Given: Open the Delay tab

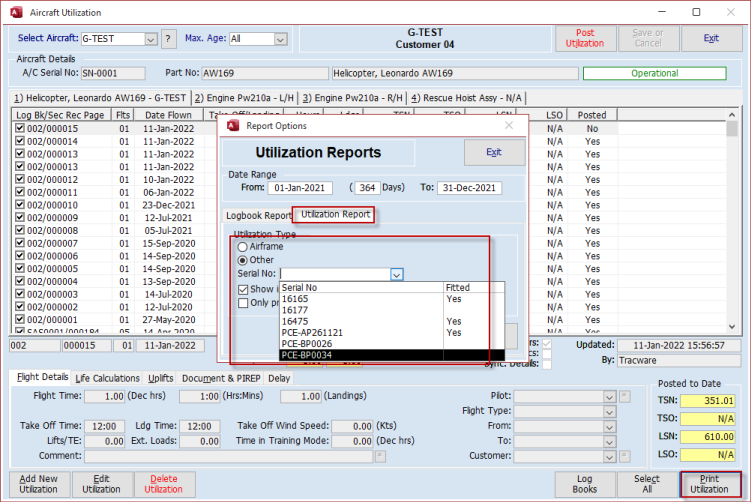Looking at the screenshot, I should (x=279, y=378).
